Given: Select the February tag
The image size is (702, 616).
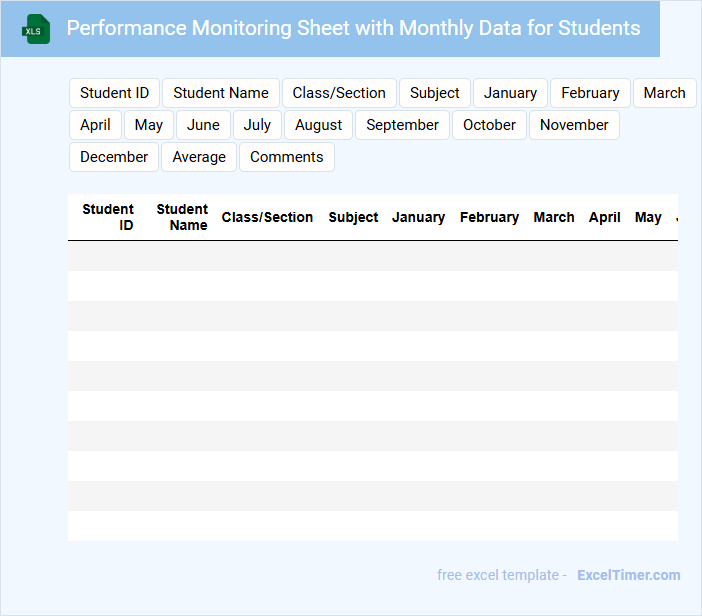Looking at the screenshot, I should pyautogui.click(x=590, y=93).
